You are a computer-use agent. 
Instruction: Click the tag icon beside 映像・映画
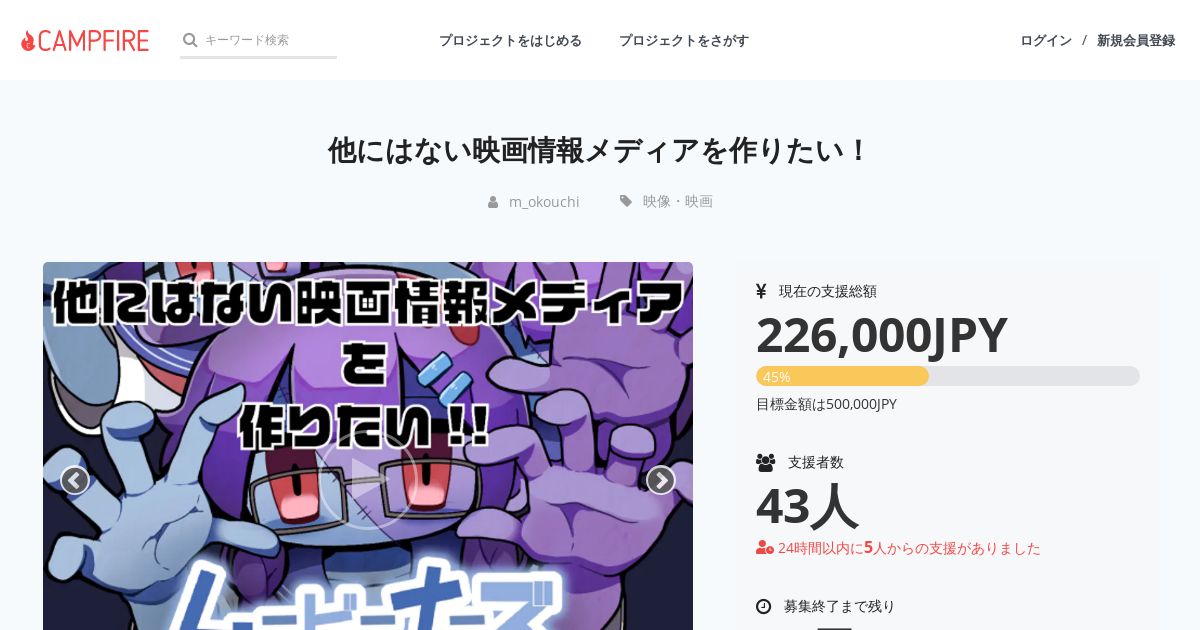(626, 201)
